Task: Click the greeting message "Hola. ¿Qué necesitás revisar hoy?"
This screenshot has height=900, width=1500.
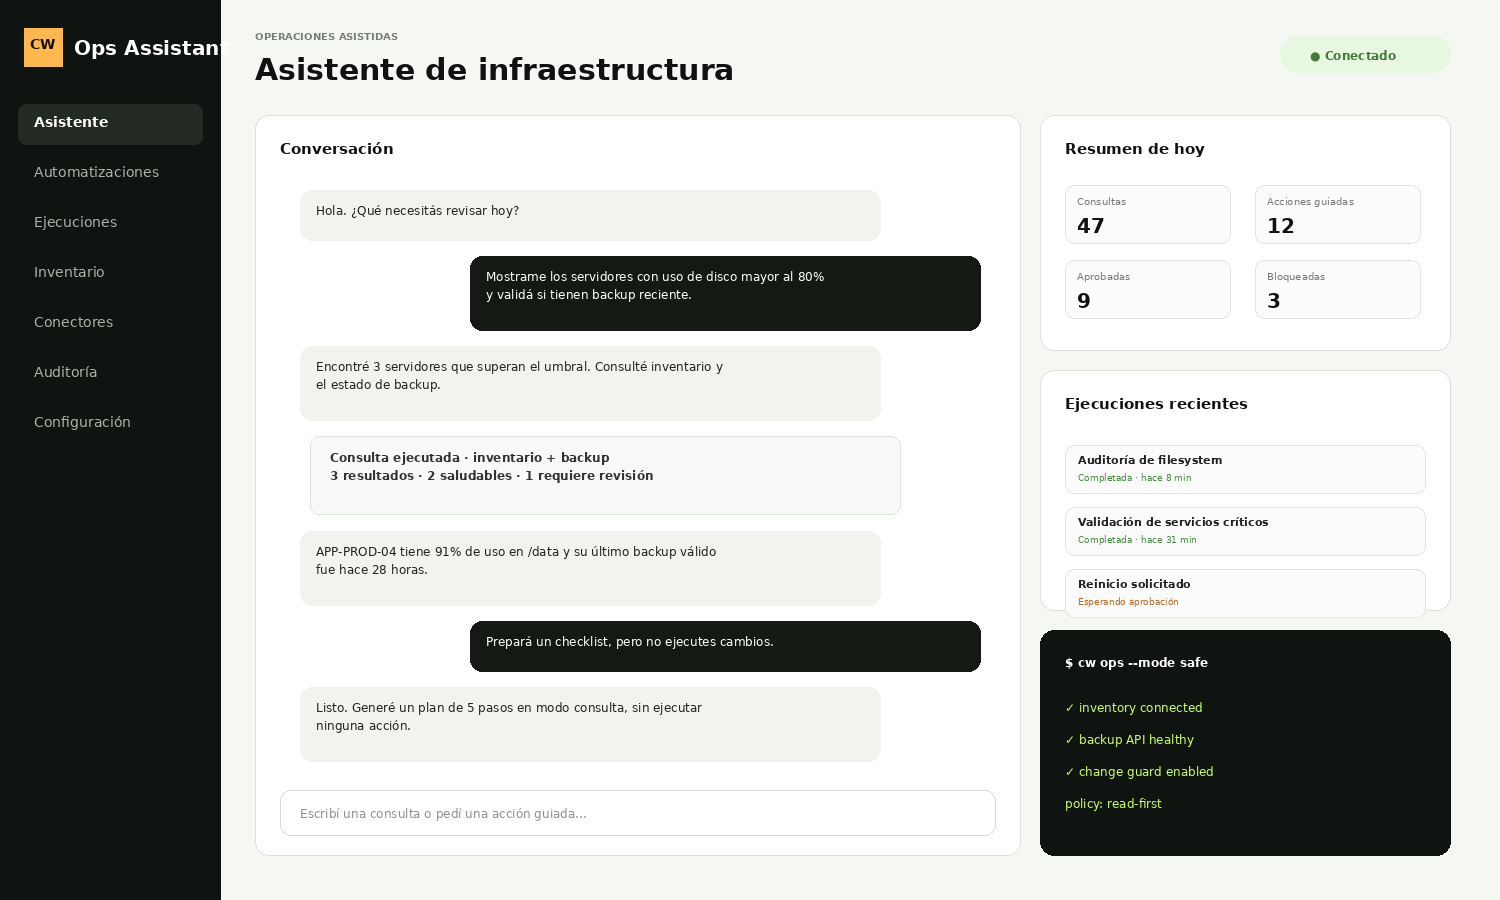Action: (x=590, y=215)
